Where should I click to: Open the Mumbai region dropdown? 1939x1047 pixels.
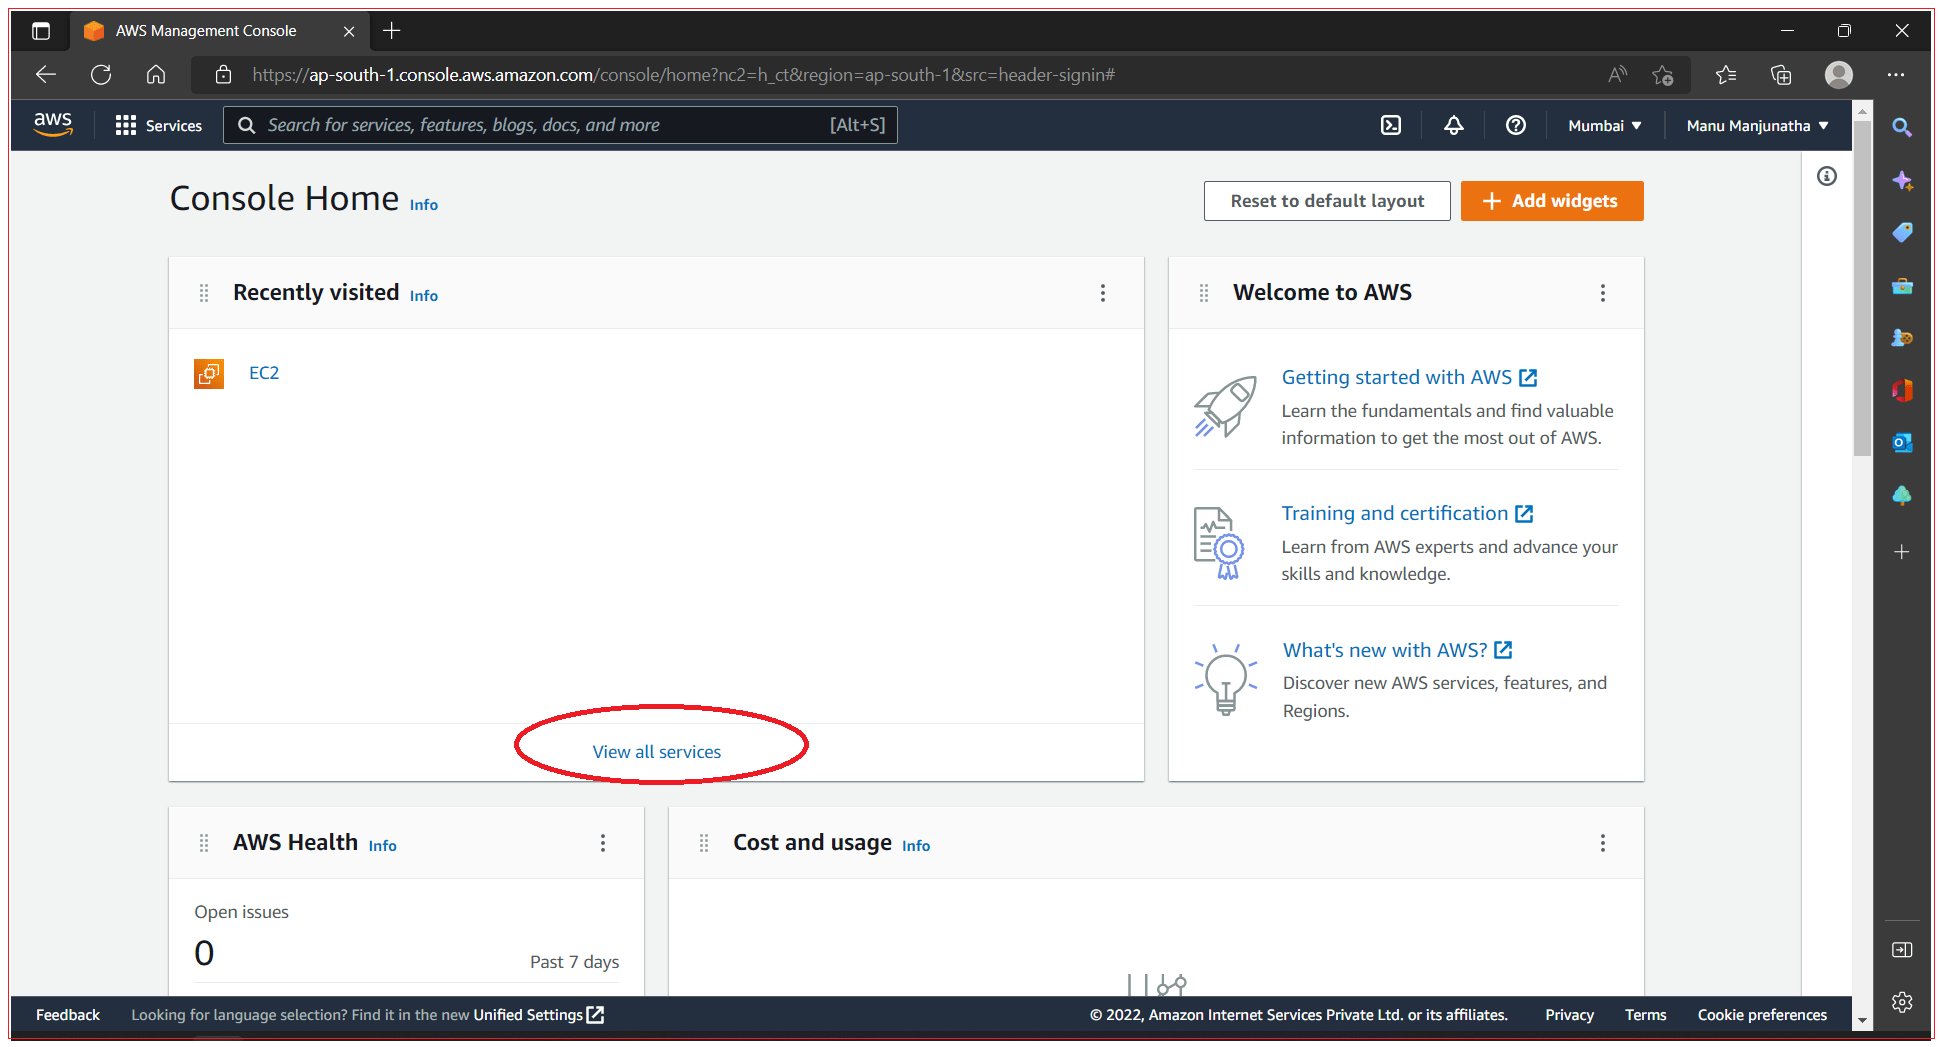point(1603,125)
